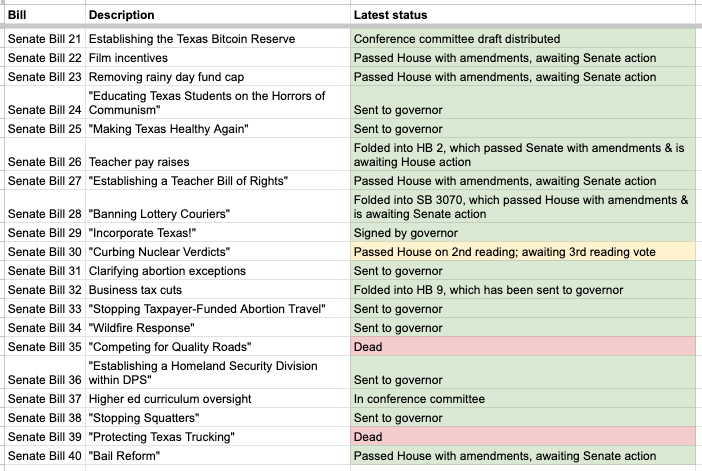
Task: Click status cell for Senate Bill 27
Action: pos(523,180)
